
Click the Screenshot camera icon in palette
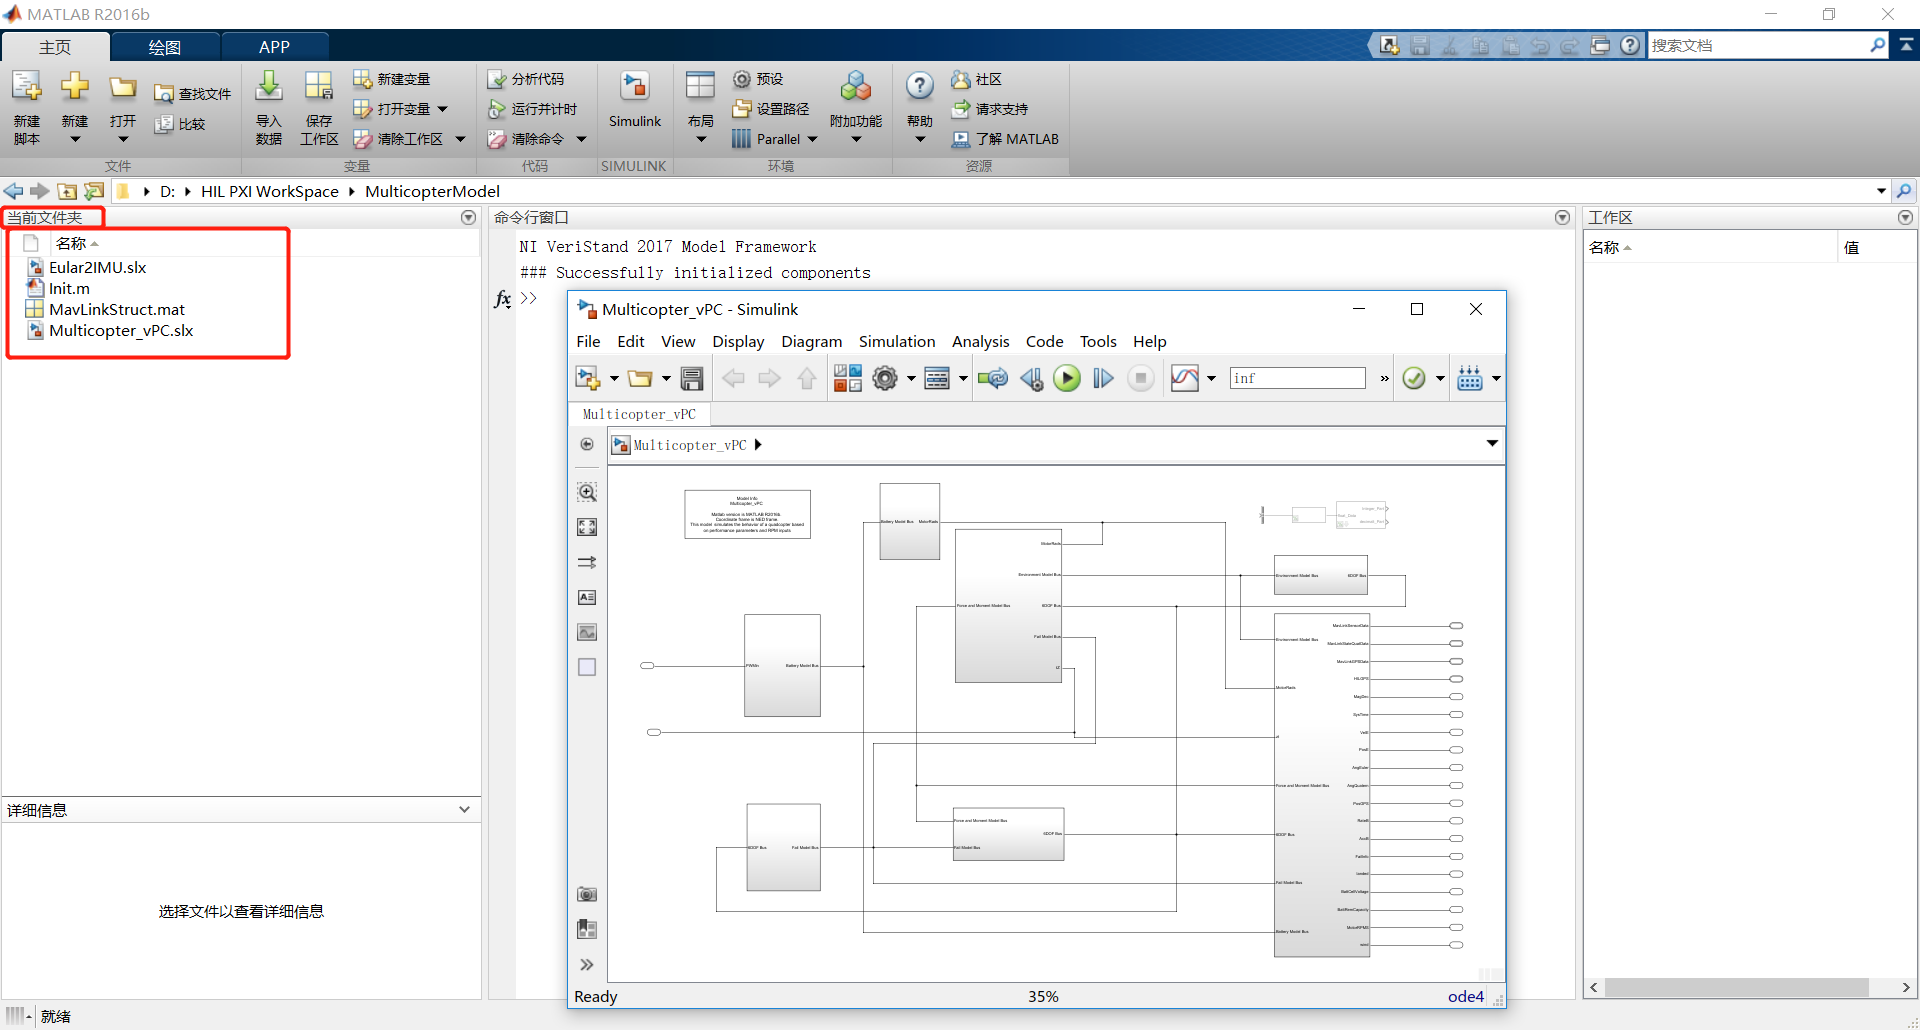[587, 894]
